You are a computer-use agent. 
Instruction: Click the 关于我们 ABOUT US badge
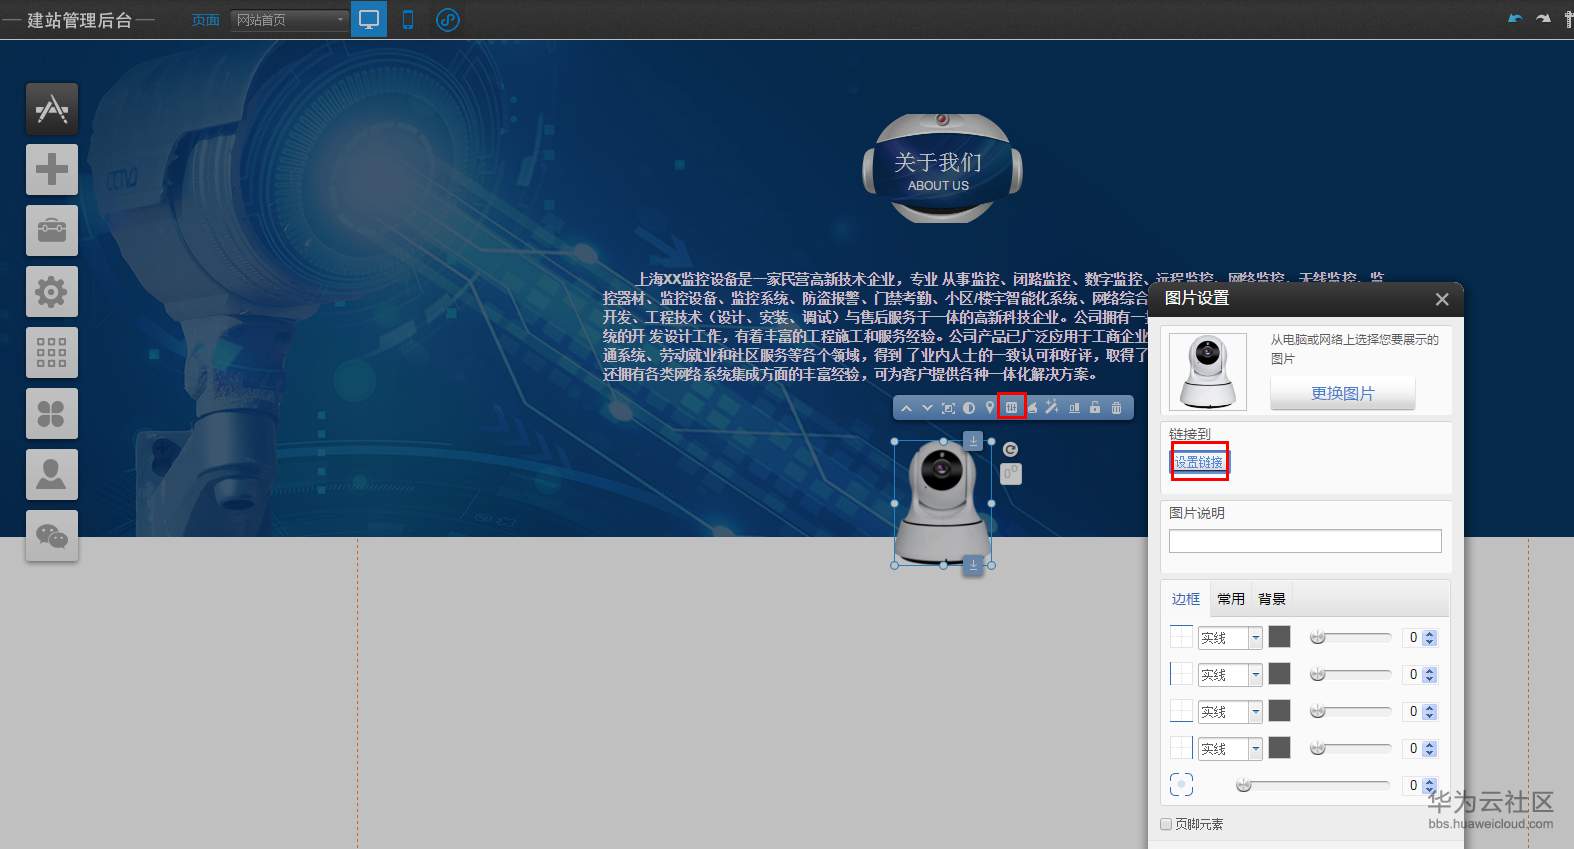[942, 168]
